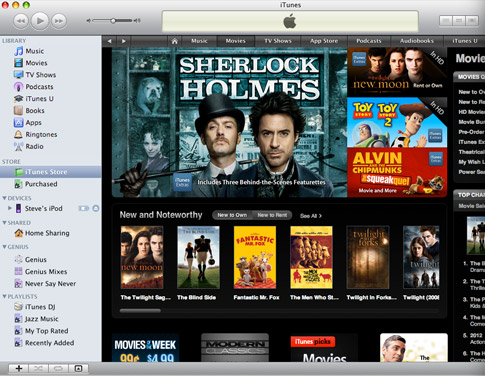Image resolution: width=485 pixels, height=376 pixels.
Task: Open the App Store tab
Action: click(324, 41)
